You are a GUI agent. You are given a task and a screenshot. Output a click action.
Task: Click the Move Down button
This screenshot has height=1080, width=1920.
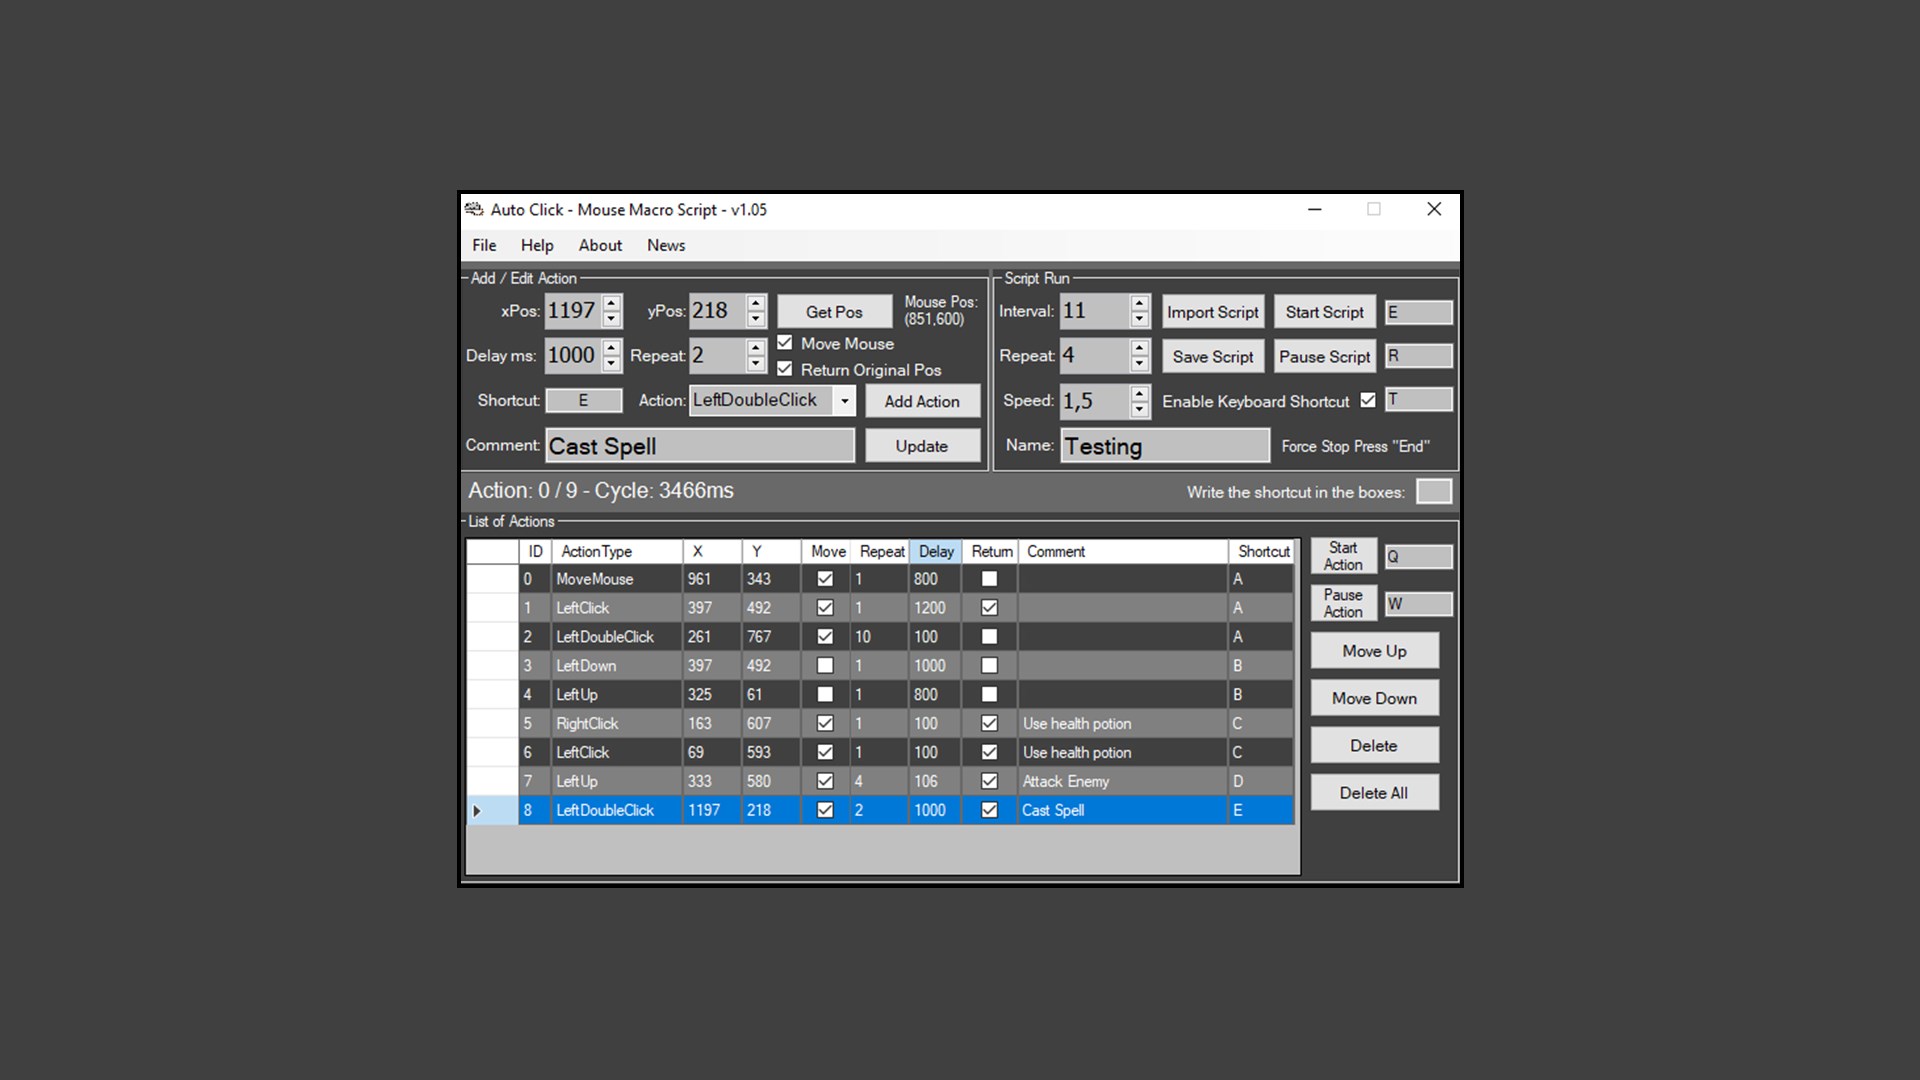pos(1374,698)
